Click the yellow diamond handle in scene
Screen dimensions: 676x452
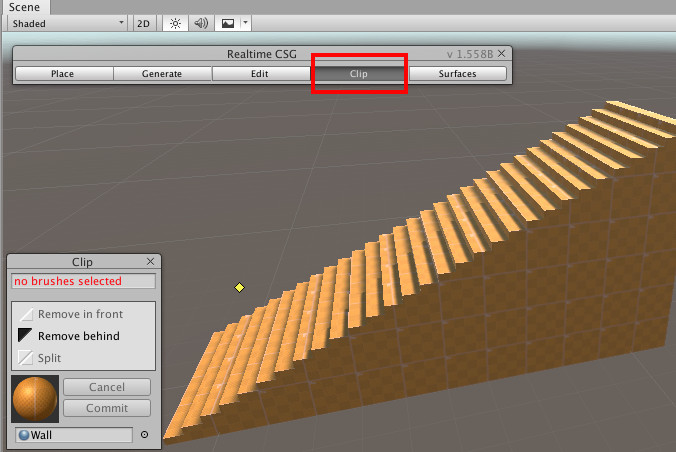(x=239, y=287)
